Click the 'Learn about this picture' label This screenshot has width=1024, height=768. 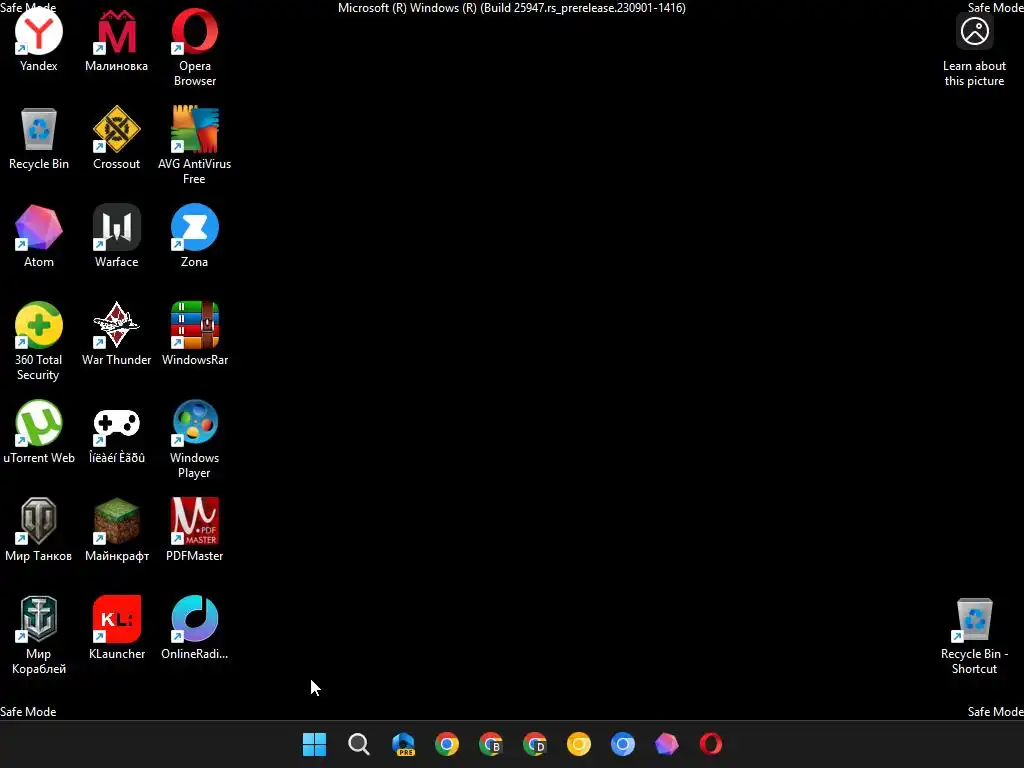[974, 73]
